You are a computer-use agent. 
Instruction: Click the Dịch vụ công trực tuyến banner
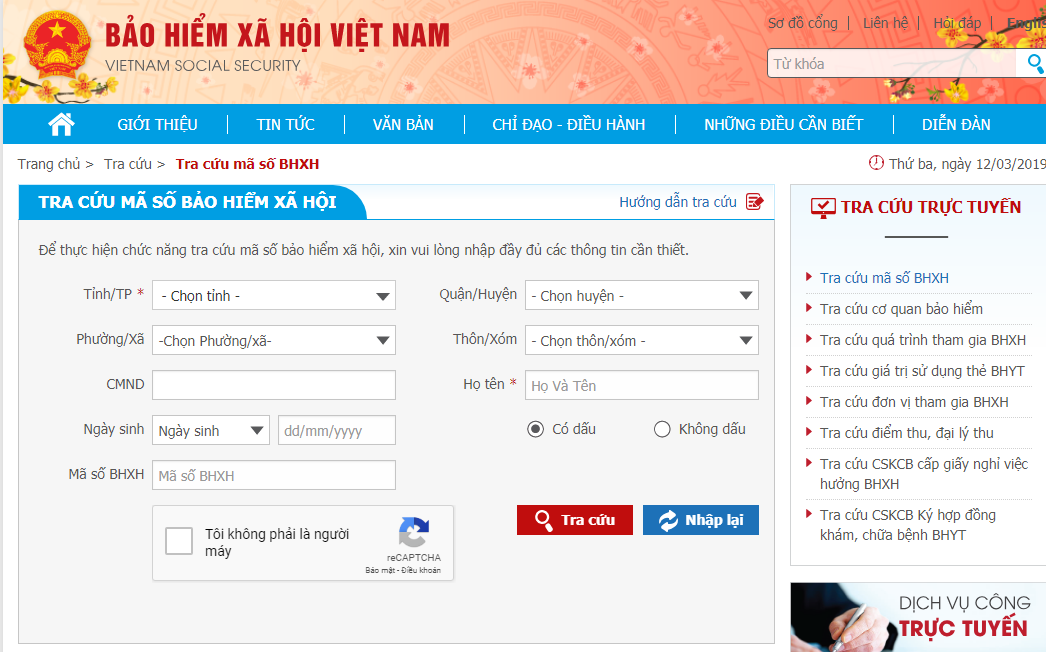click(918, 617)
